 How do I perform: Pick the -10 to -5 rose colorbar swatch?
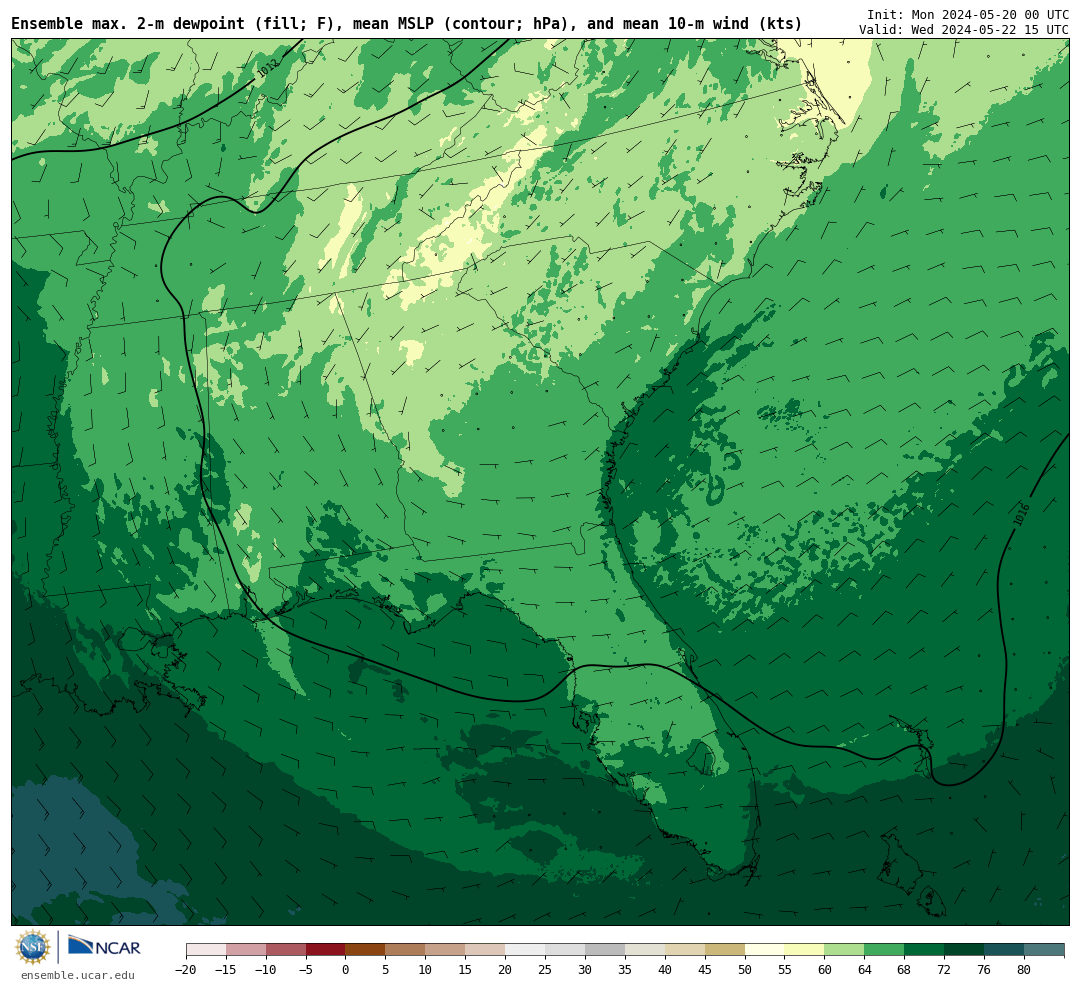pyautogui.click(x=286, y=950)
